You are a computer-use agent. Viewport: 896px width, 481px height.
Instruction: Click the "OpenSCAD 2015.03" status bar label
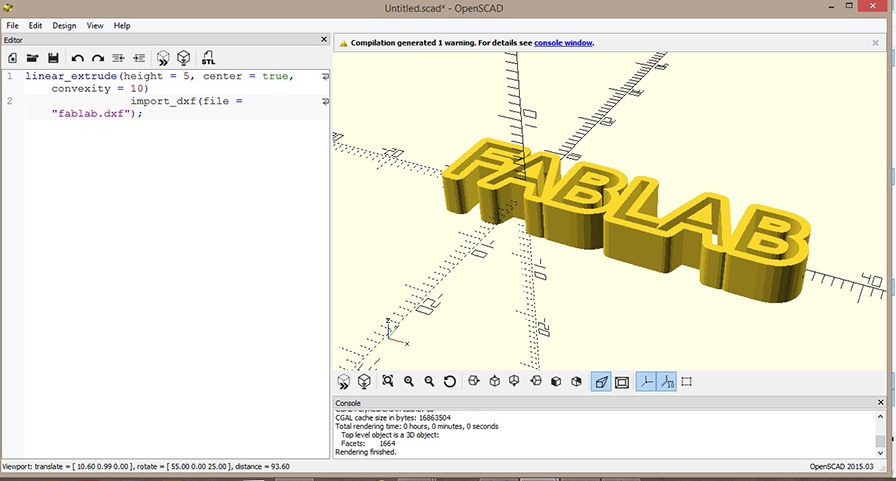(x=841, y=467)
